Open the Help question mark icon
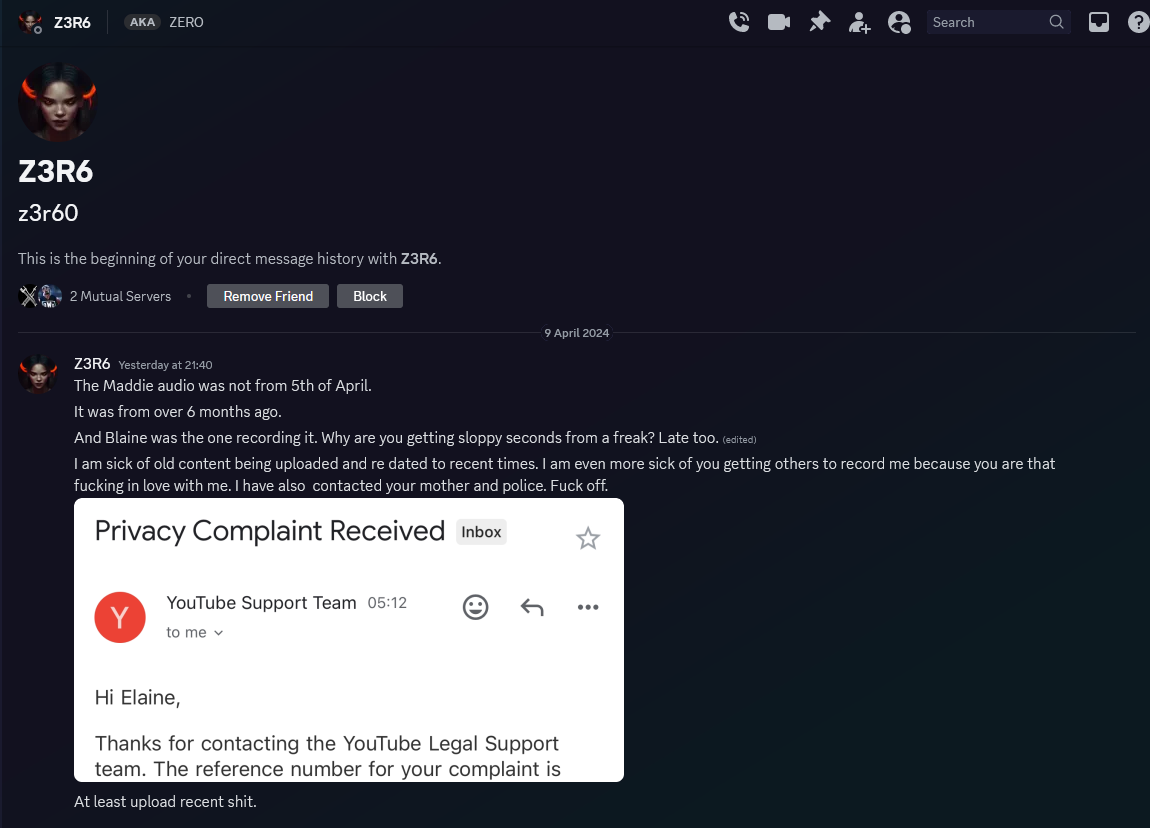Image resolution: width=1150 pixels, height=828 pixels. coord(1138,23)
